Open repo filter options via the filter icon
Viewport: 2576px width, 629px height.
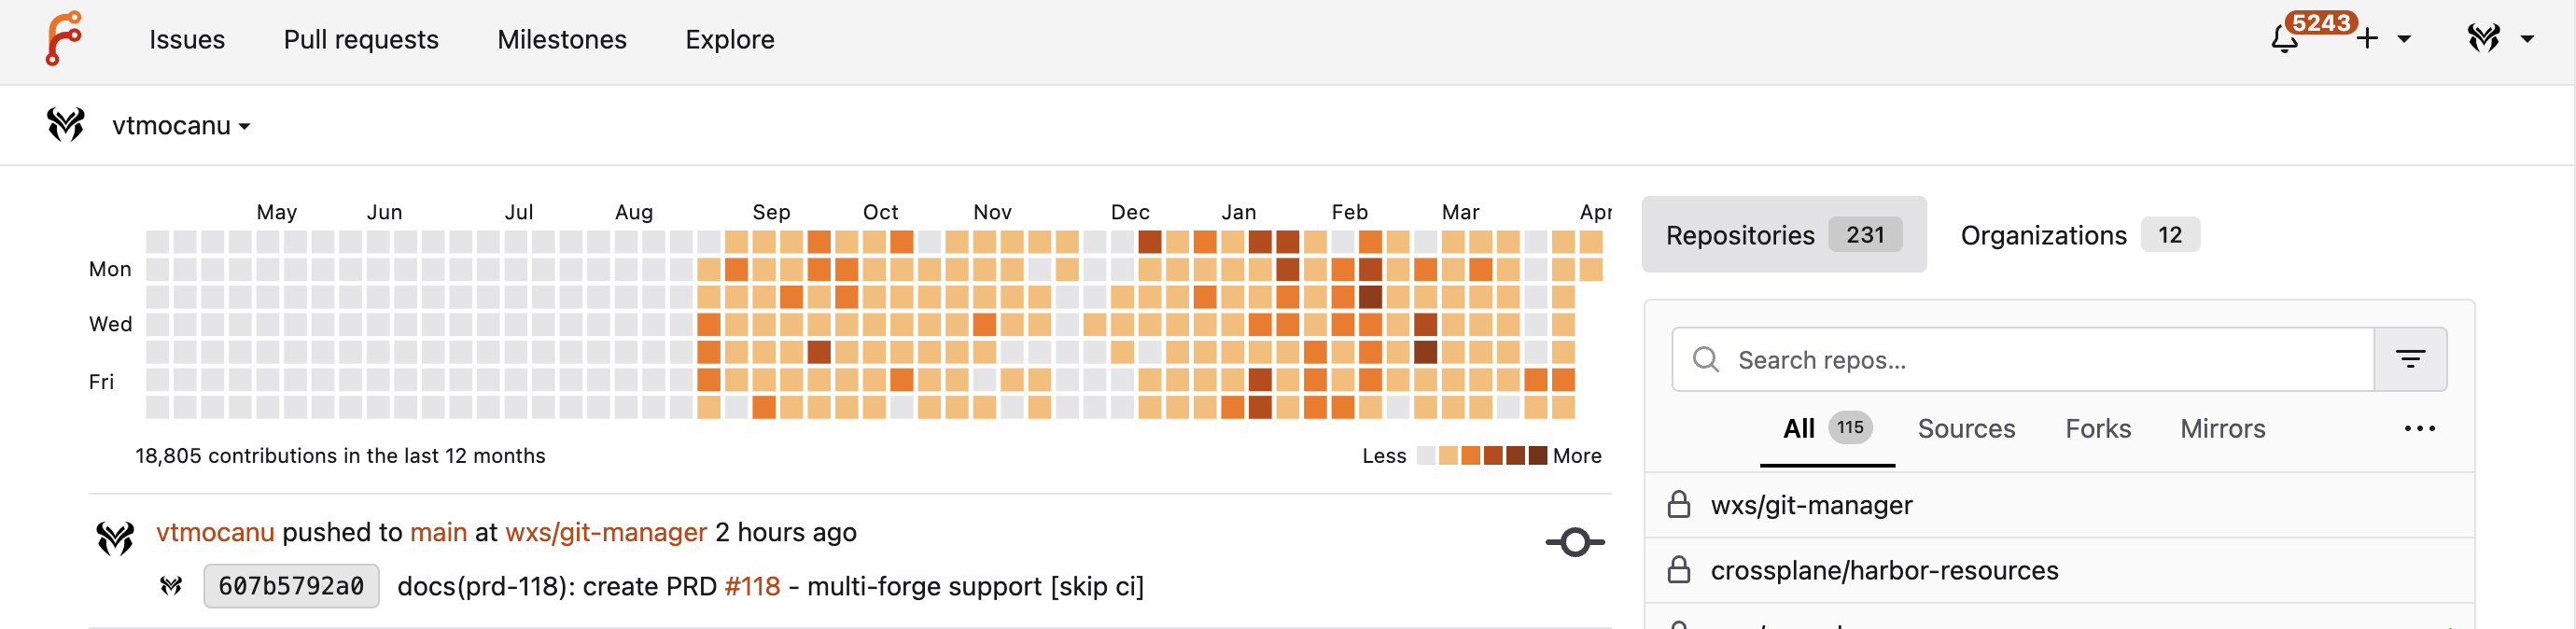(x=2411, y=358)
